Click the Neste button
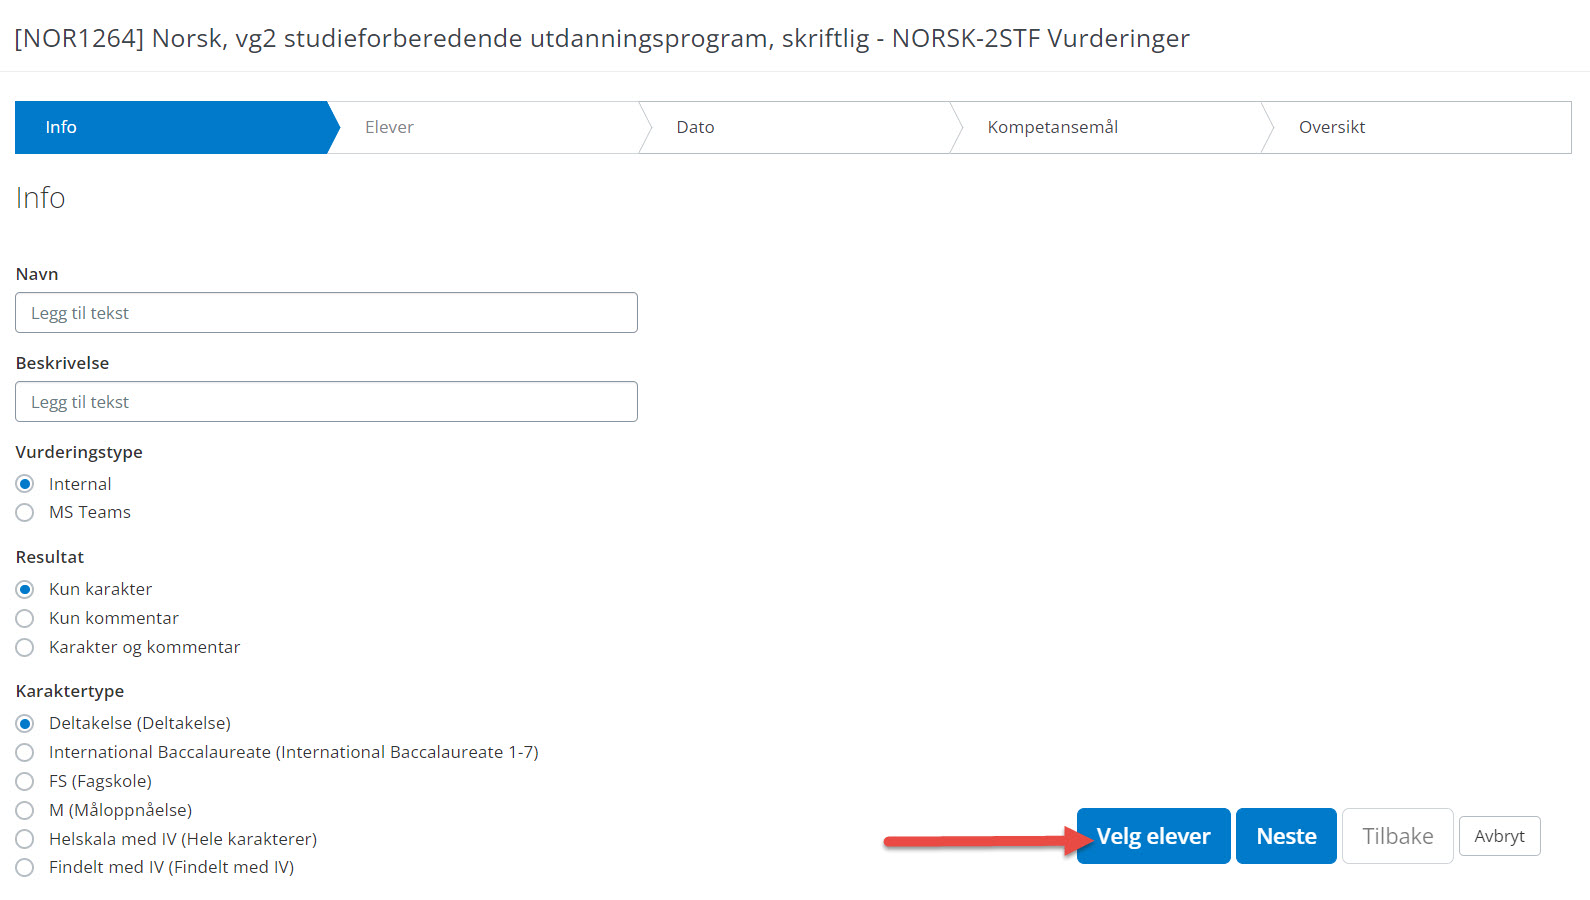Screen dimensions: 1590x900 [x=1286, y=836]
